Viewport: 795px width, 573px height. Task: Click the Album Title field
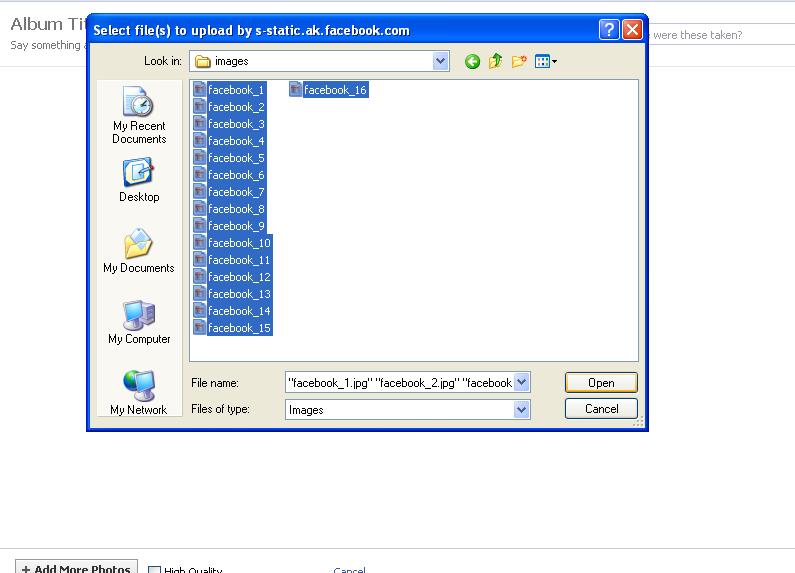[49, 24]
